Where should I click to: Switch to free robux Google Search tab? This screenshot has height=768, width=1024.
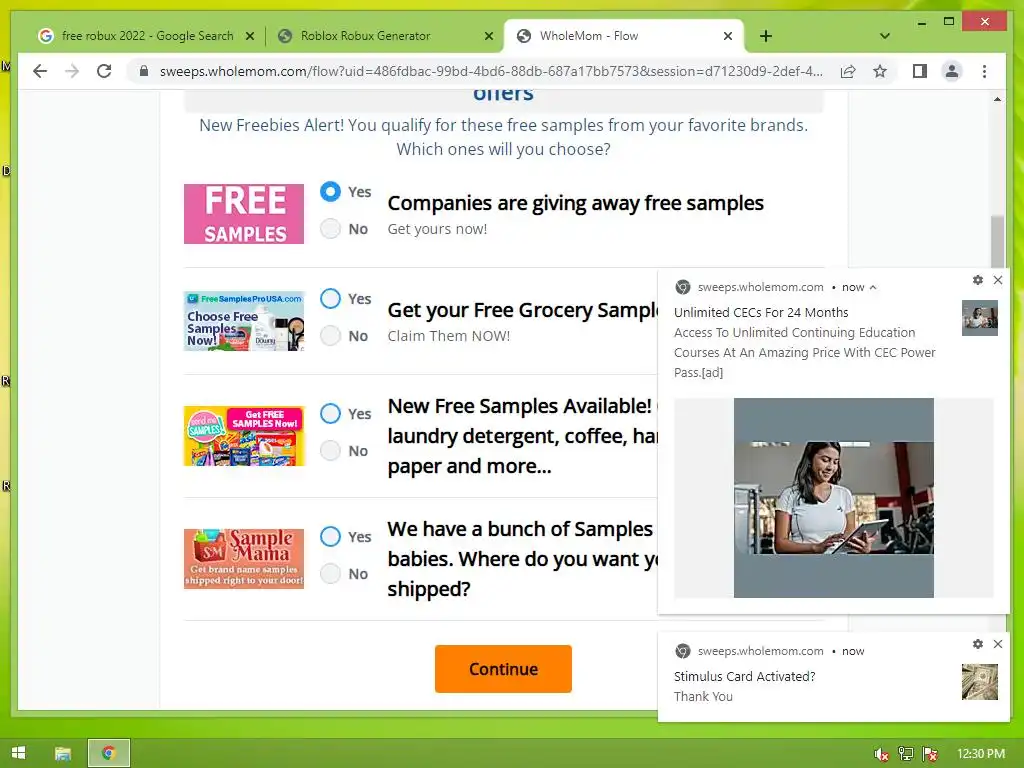point(146,36)
